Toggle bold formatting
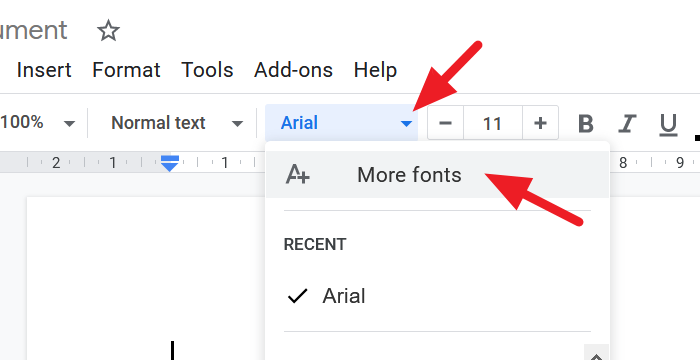700x360 pixels. click(586, 123)
